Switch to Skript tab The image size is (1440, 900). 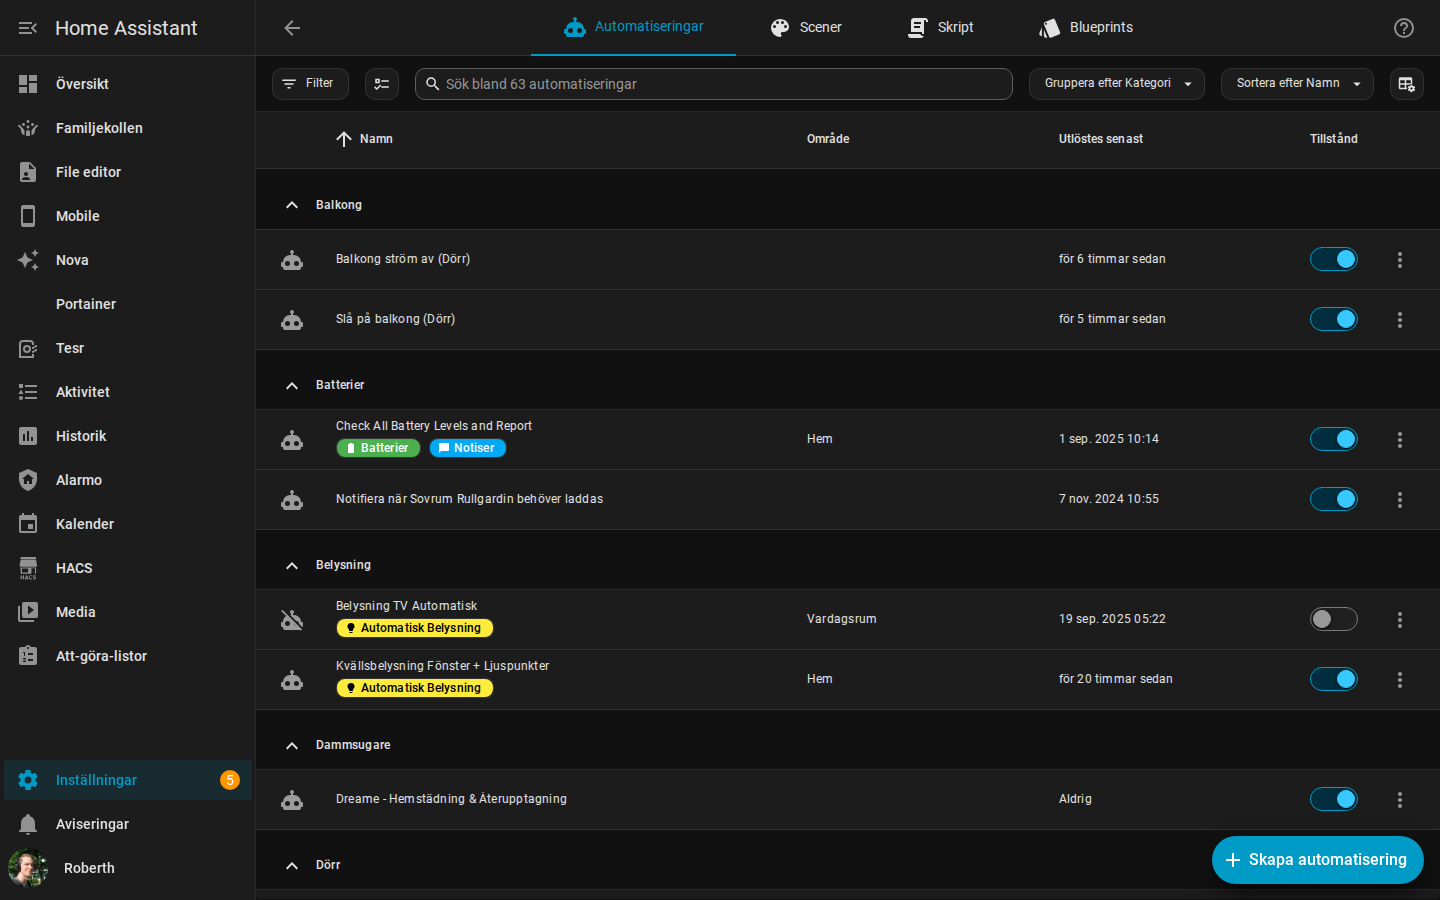click(x=940, y=27)
